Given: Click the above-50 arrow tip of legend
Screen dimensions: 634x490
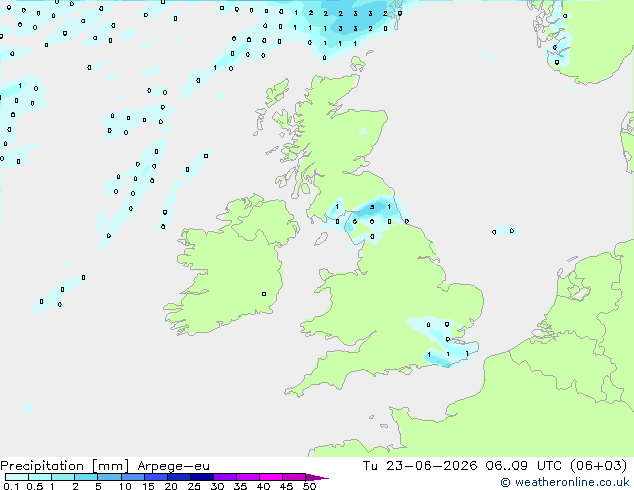Looking at the screenshot, I should click(x=317, y=477).
